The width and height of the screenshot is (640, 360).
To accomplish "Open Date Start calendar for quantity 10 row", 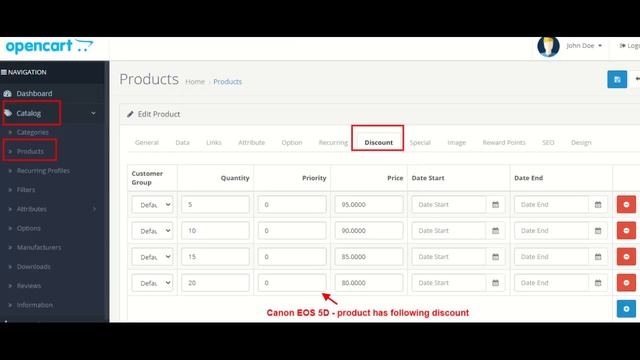I will click(496, 231).
